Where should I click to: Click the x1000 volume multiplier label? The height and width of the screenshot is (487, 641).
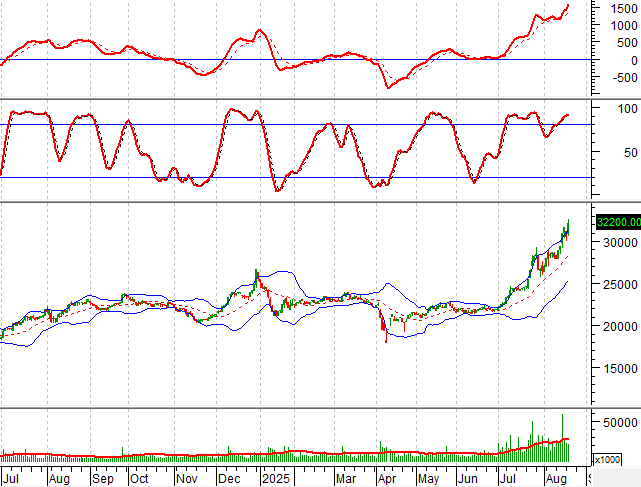click(x=607, y=460)
